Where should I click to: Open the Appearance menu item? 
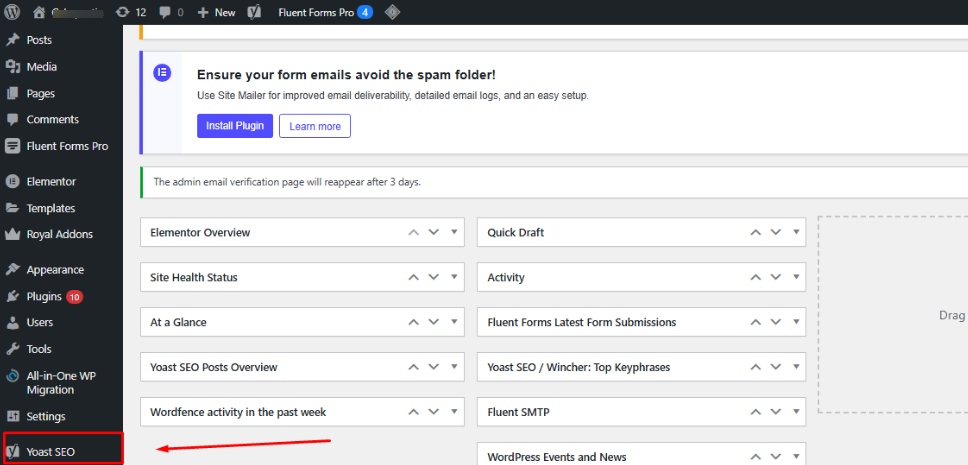click(x=55, y=270)
